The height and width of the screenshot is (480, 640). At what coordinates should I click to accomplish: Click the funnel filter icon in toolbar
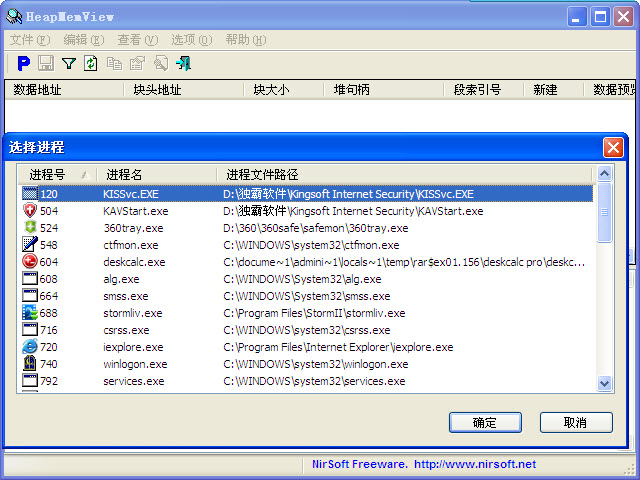68,63
